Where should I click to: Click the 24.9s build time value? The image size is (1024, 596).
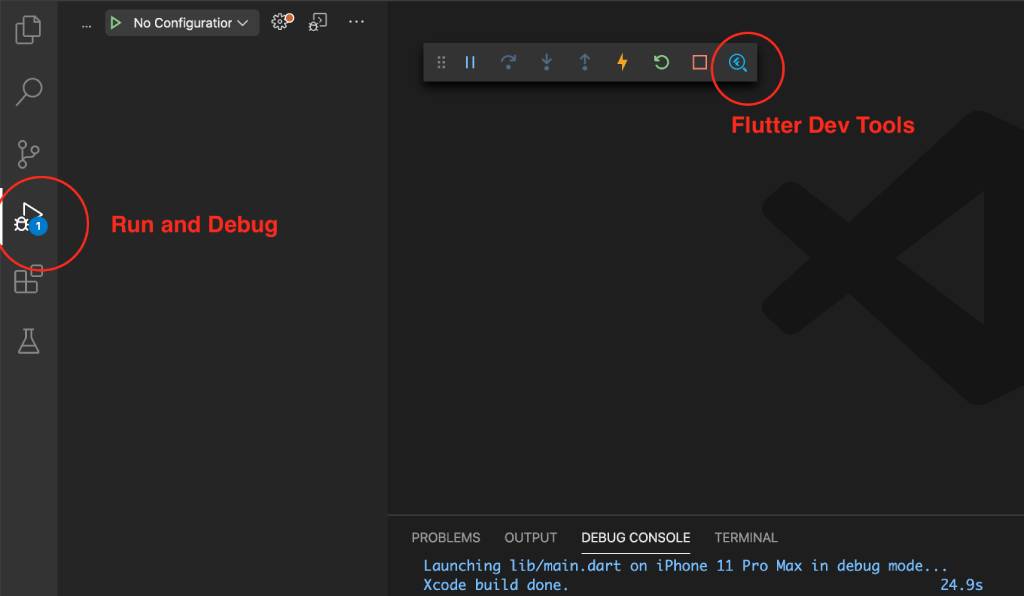pos(961,585)
